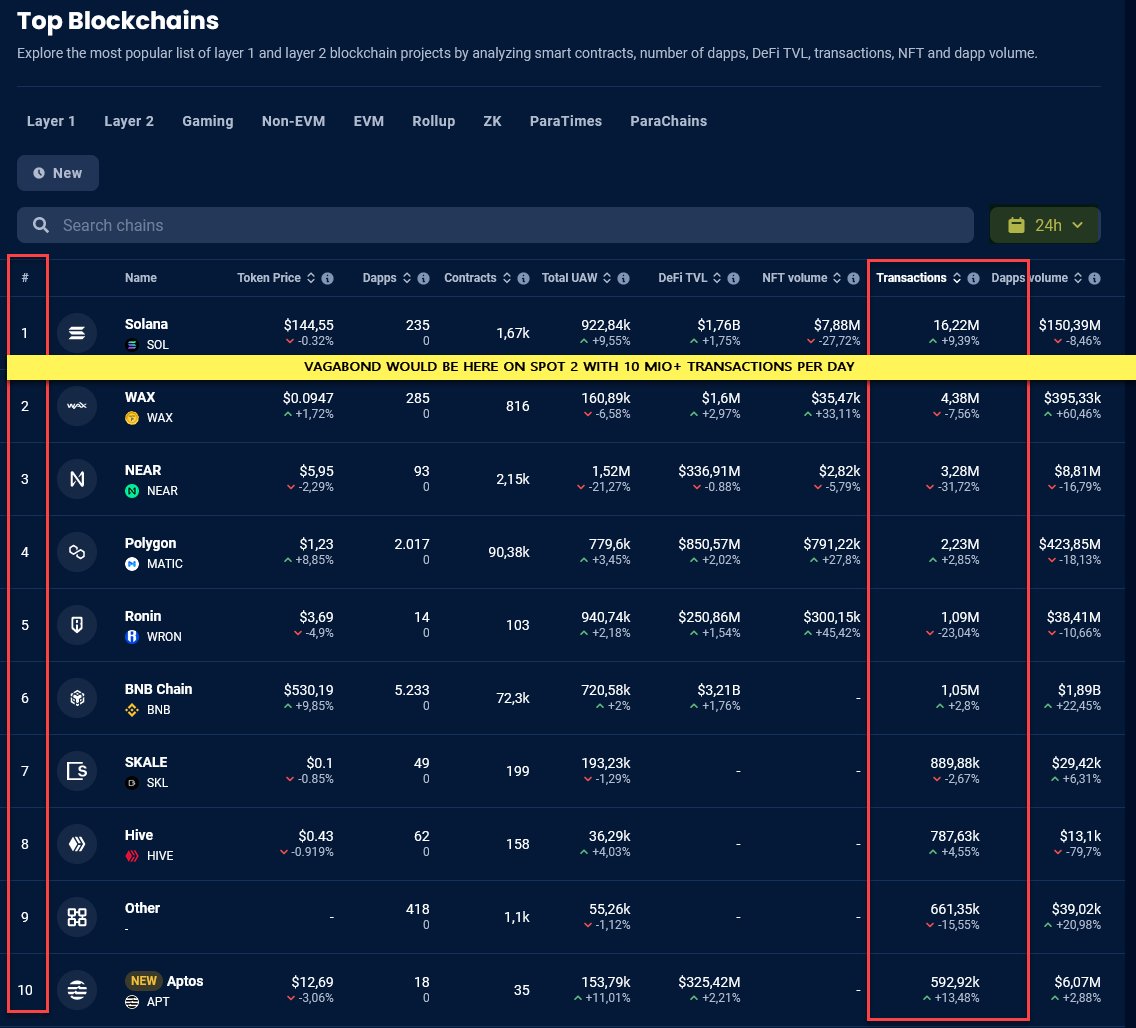Image resolution: width=1136 pixels, height=1028 pixels.
Task: Select the Rollup filter tab
Action: (433, 121)
